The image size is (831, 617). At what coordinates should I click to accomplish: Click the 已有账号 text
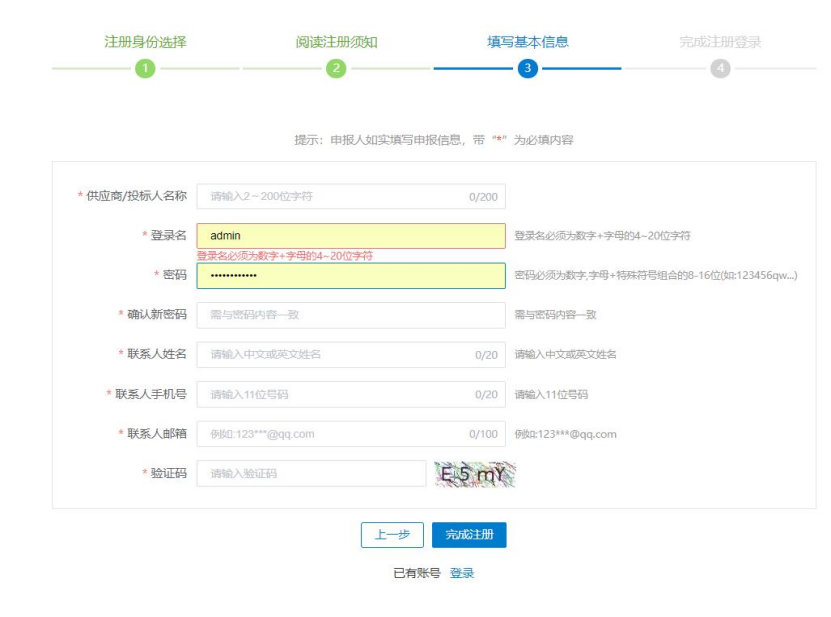[417, 573]
